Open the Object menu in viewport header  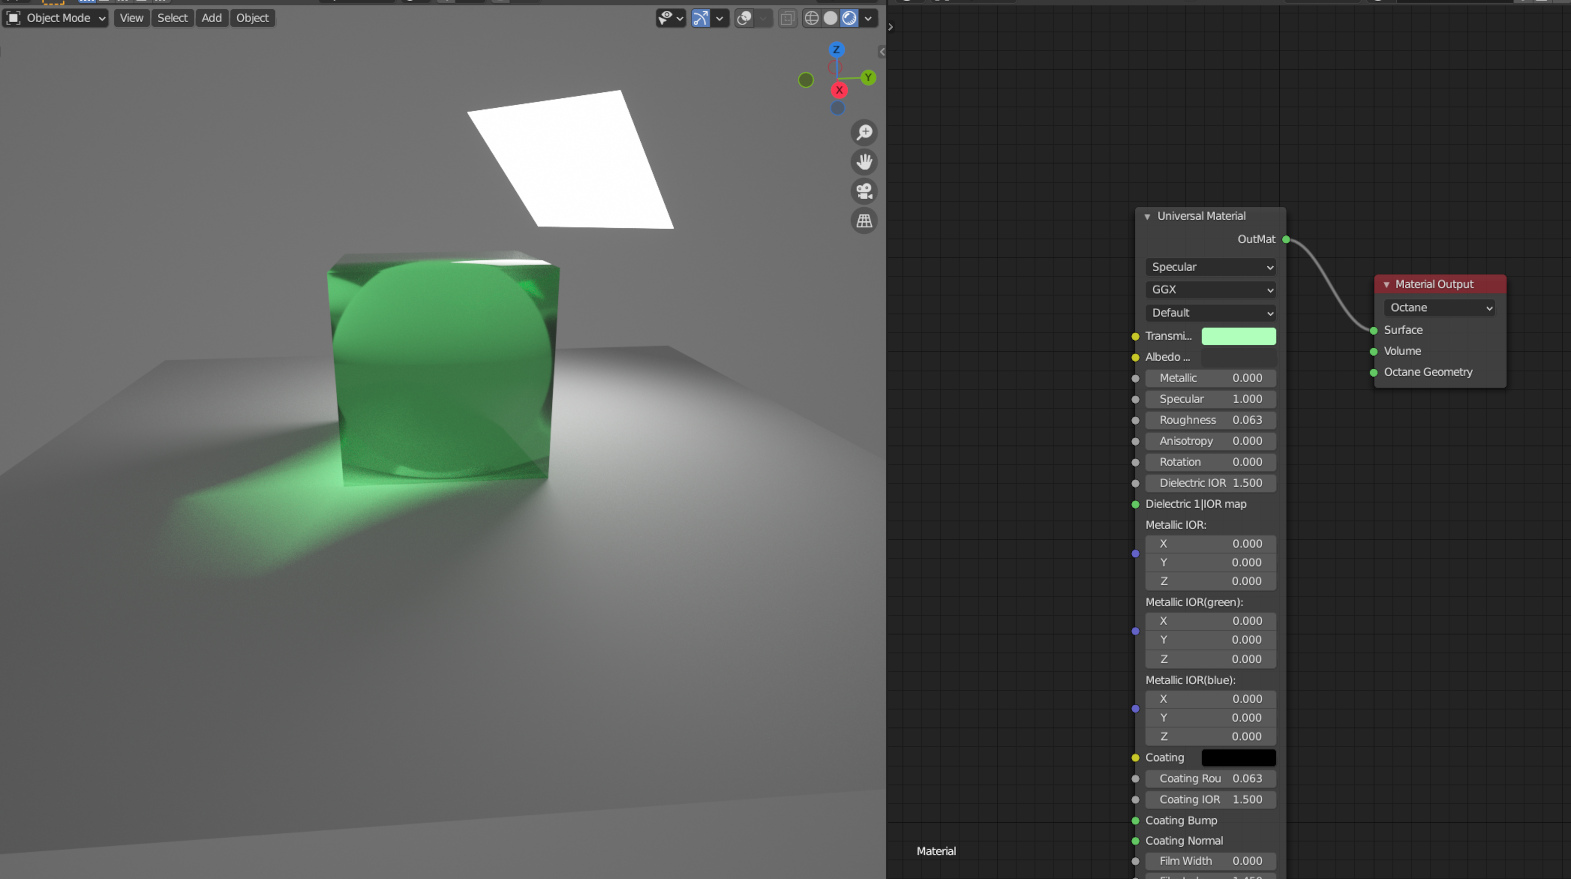pos(252,18)
